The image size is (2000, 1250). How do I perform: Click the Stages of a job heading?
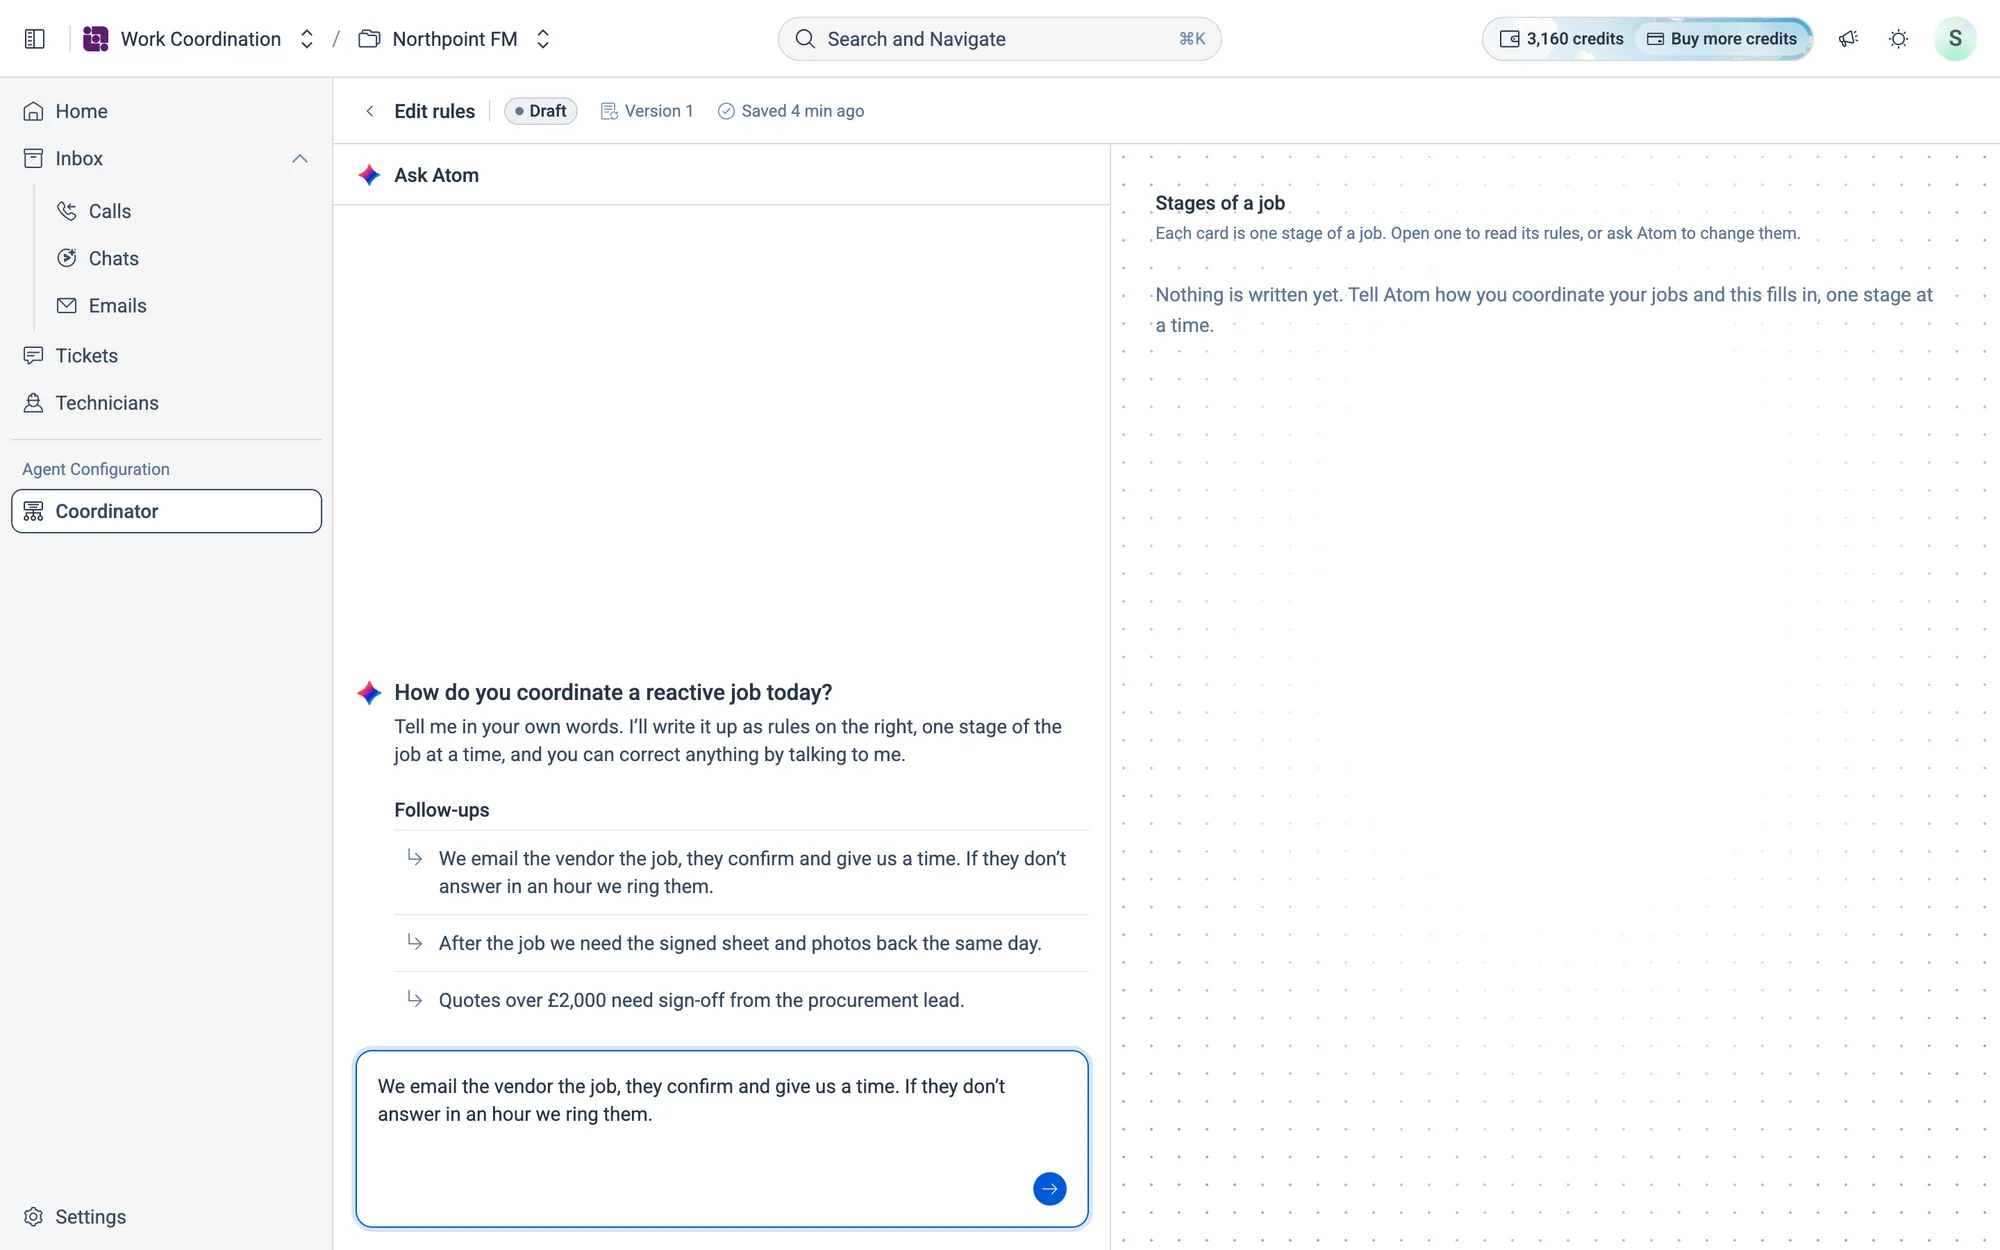1220,203
